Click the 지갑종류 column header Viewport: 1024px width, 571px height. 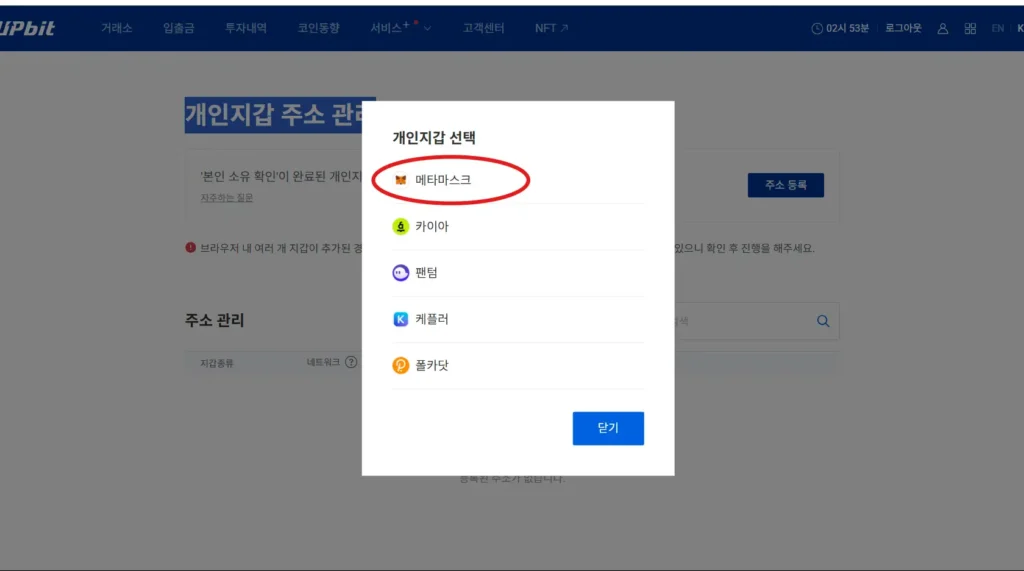[x=217, y=363]
